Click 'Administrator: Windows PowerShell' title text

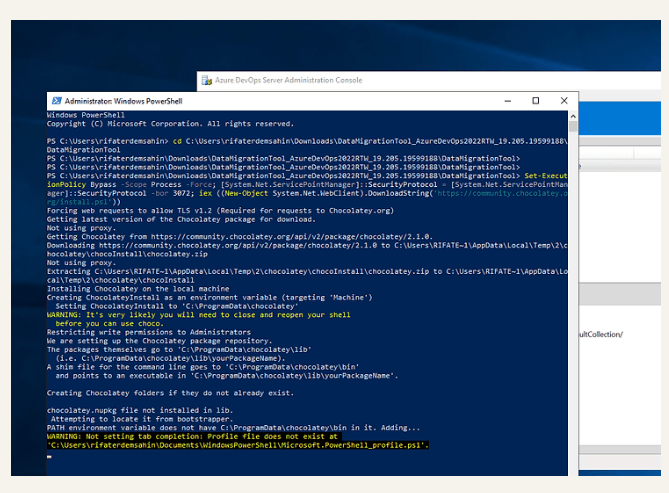pyautogui.click(x=123, y=101)
